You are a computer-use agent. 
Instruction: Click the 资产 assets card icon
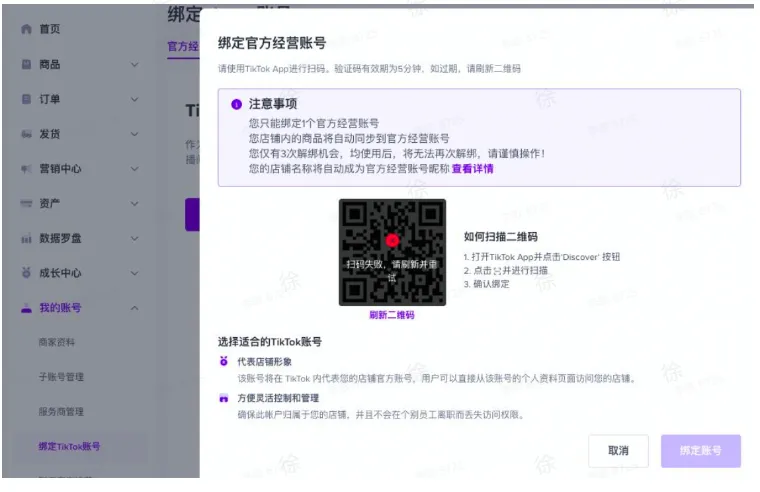27,204
